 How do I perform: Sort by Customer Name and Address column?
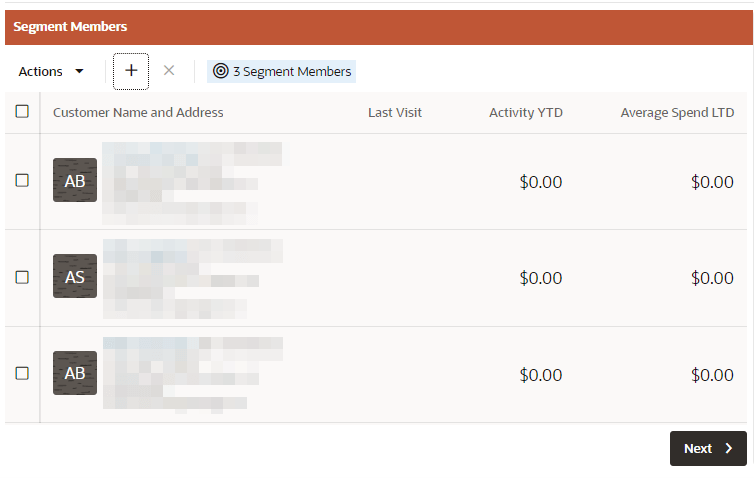click(138, 113)
